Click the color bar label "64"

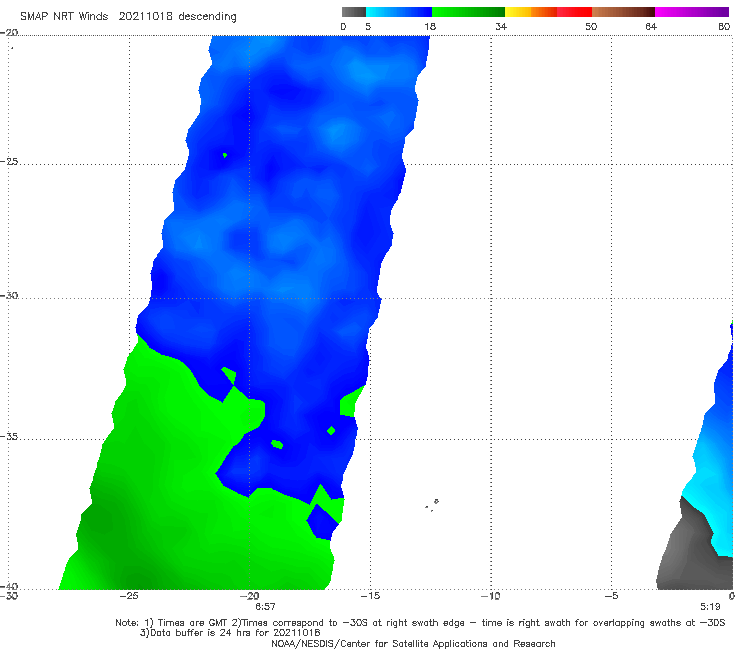pos(651,27)
